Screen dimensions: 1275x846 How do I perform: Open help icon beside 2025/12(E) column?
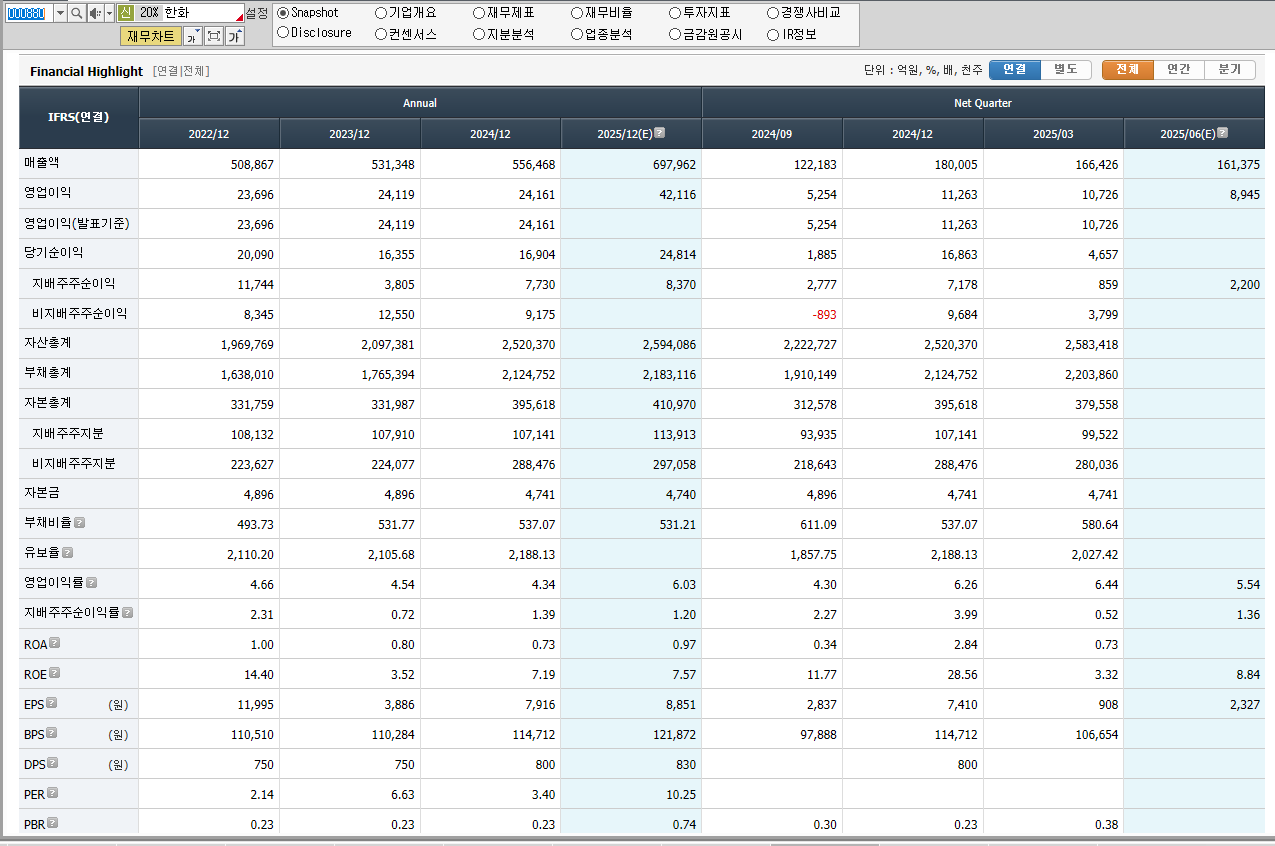(x=659, y=133)
